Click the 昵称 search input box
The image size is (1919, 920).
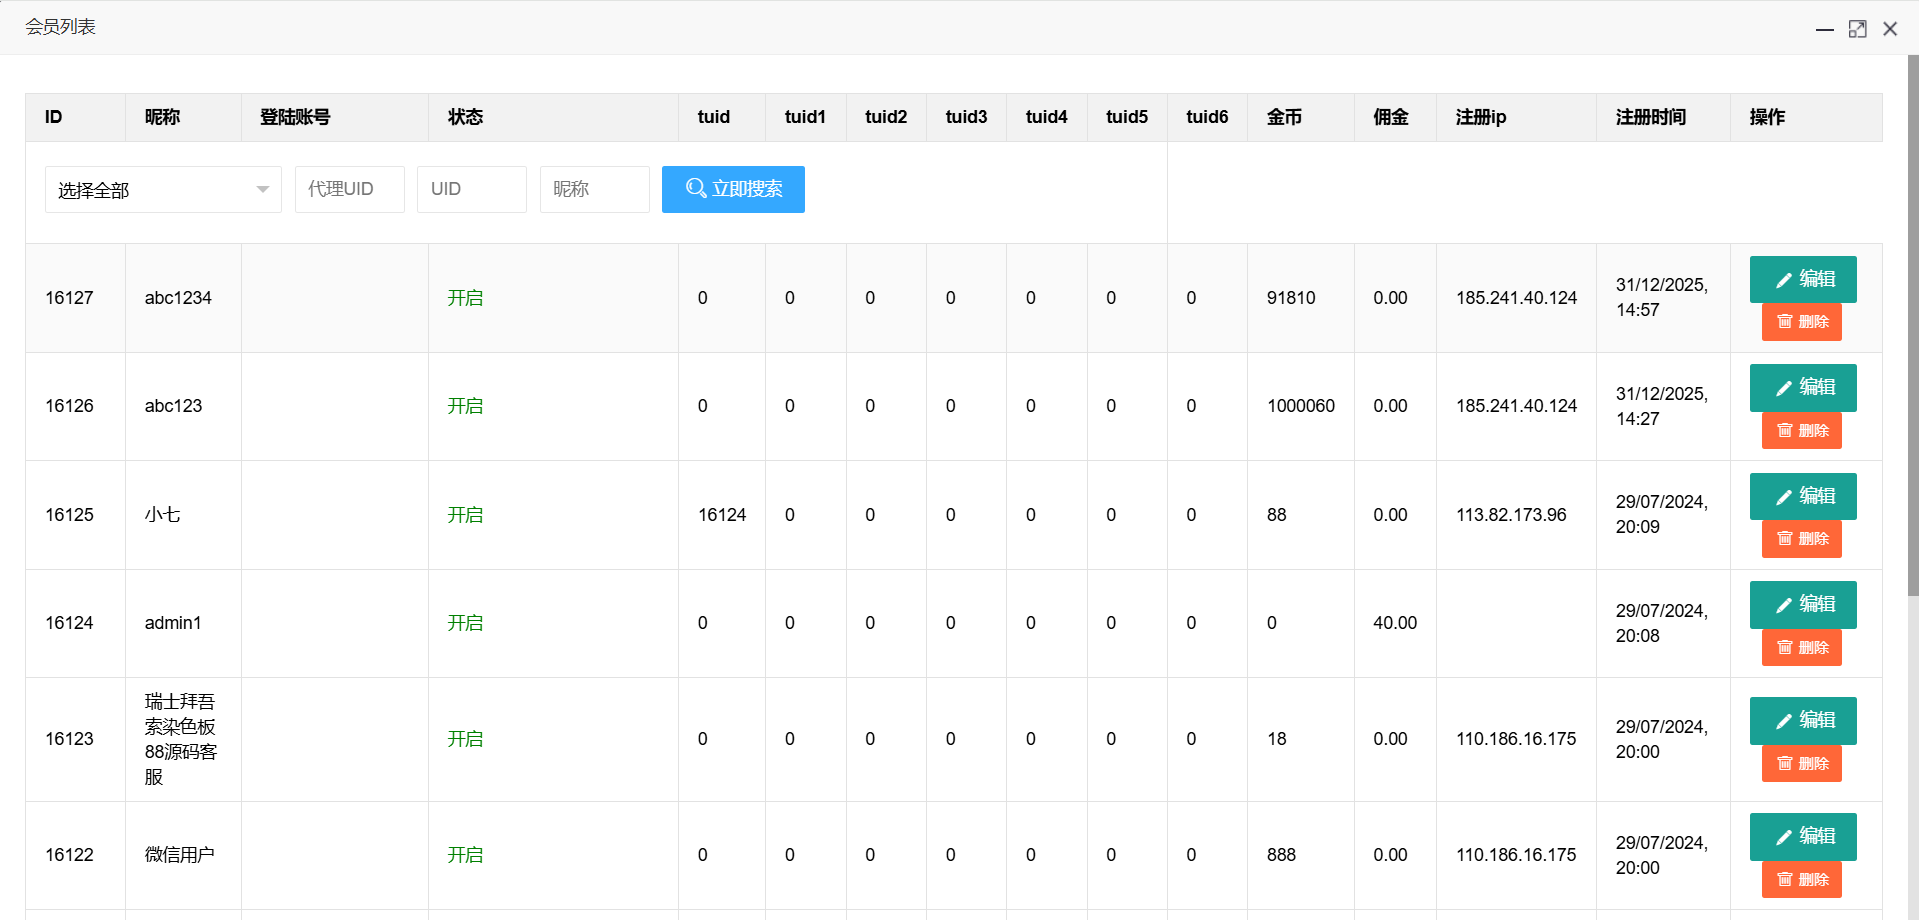594,189
